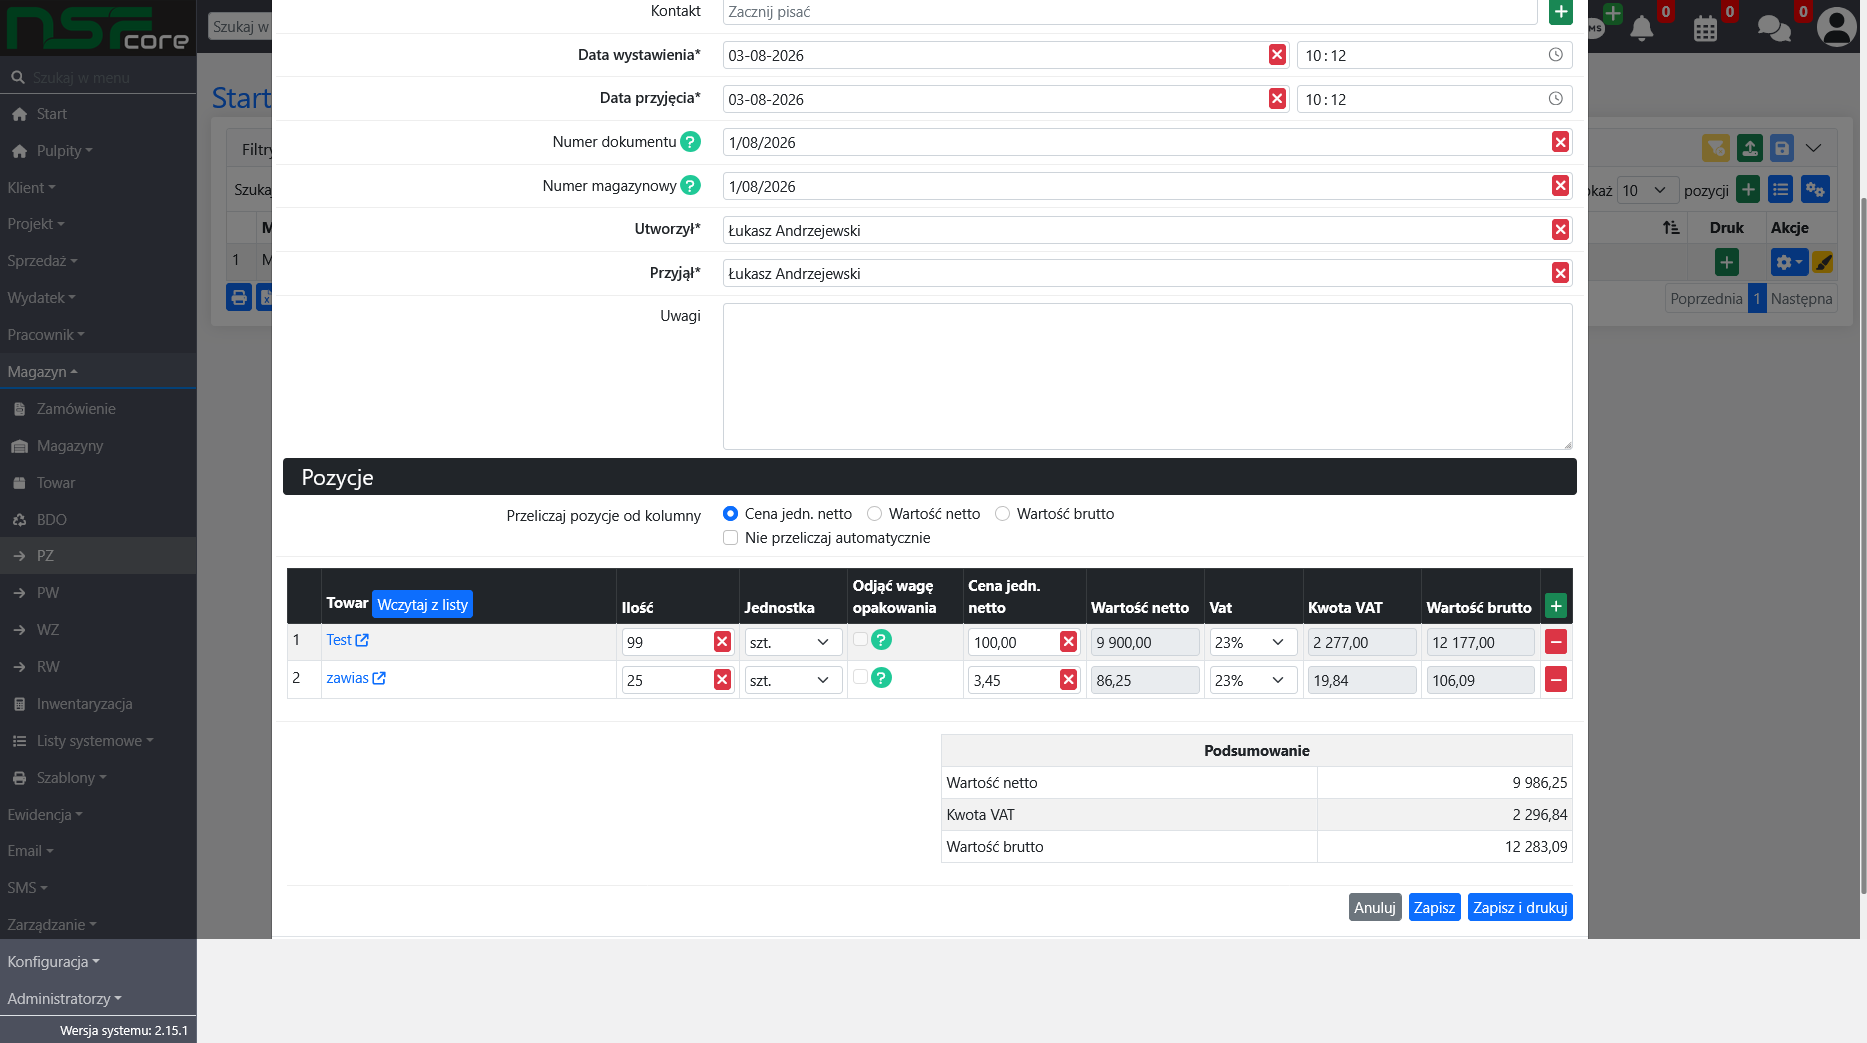
Task: Add new position row with green plus
Action: [x=1556, y=606]
